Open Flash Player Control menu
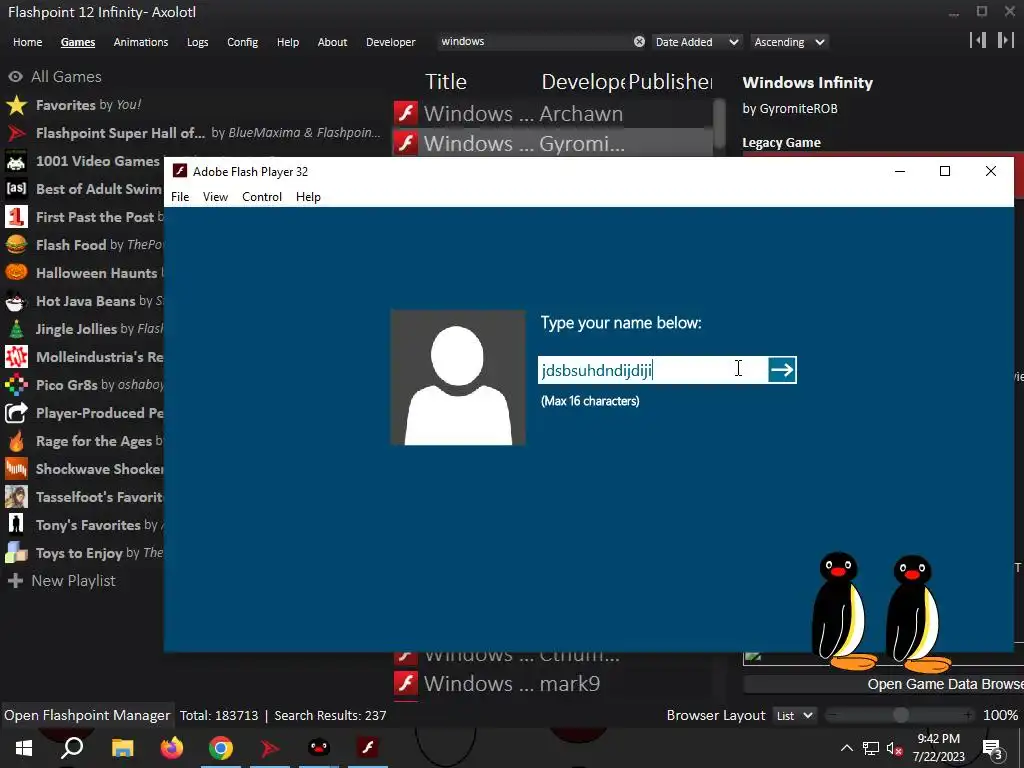The image size is (1024, 768). [x=262, y=197]
